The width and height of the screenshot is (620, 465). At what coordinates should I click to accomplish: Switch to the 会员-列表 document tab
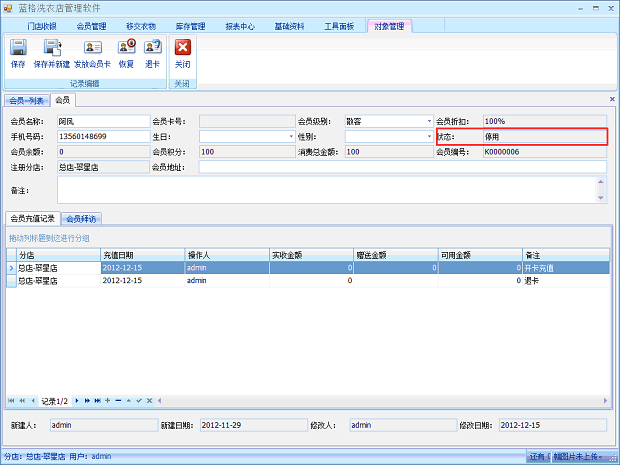coord(27,101)
